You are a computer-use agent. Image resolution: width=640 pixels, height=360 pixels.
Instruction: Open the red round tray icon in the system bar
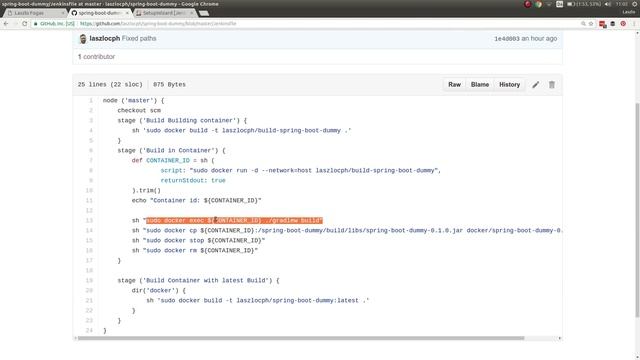[x=527, y=4]
